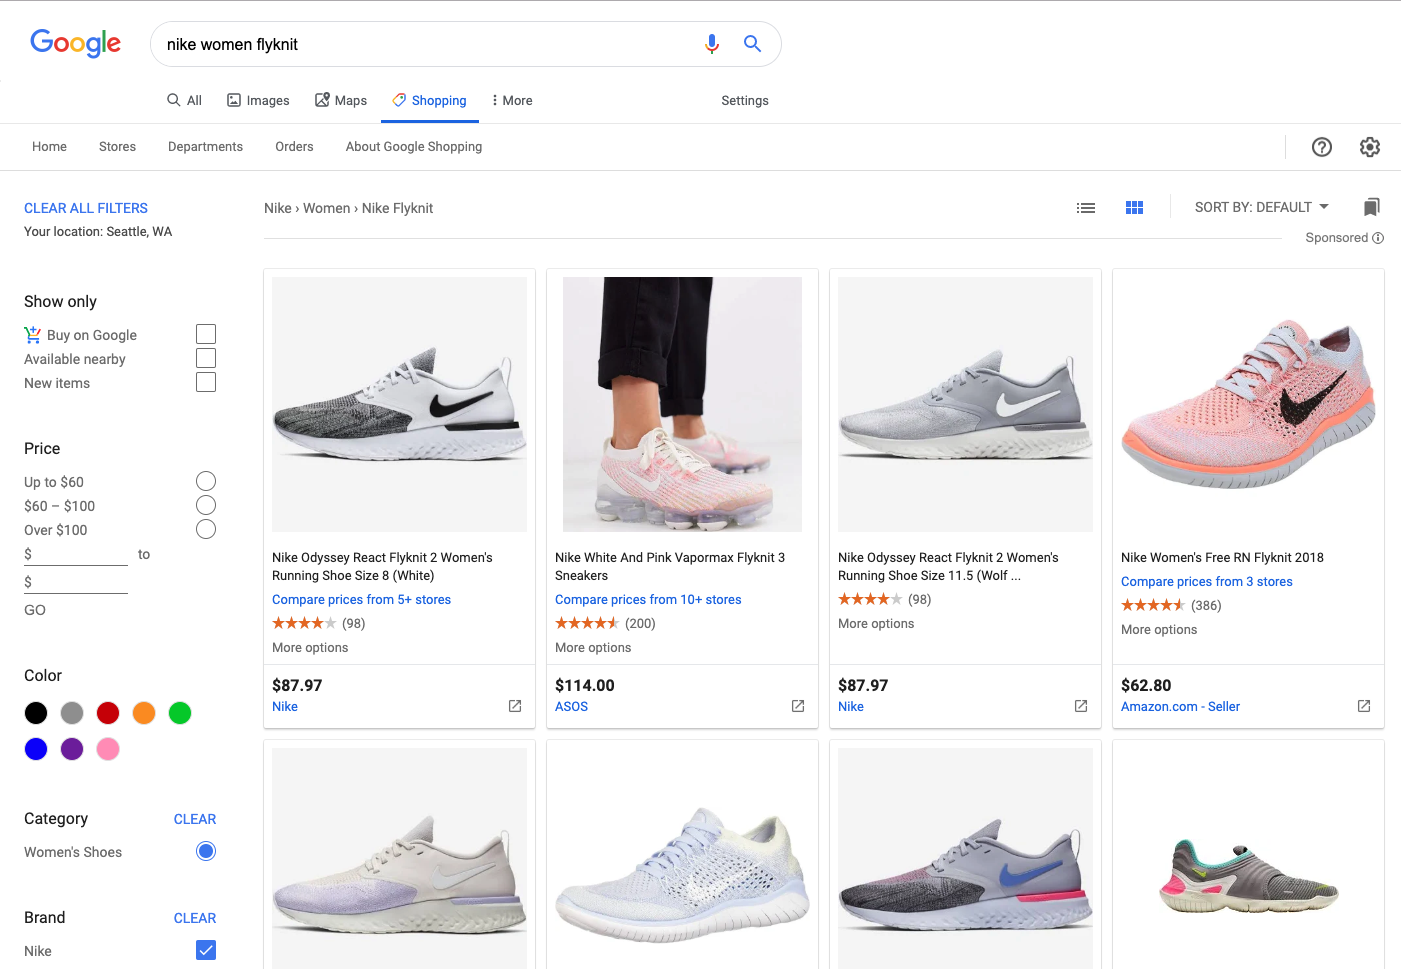Image resolution: width=1401 pixels, height=969 pixels.
Task: Clear the Brand filter
Action: 195,918
